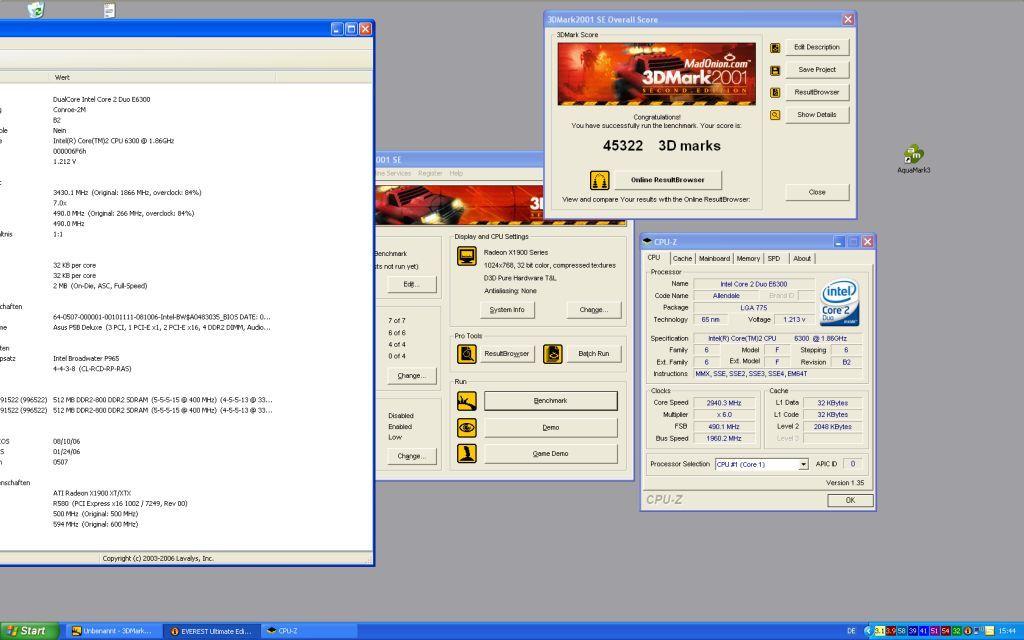Click the Pro Tools ResultBrowser button
1024x640 pixels.
tap(506, 354)
